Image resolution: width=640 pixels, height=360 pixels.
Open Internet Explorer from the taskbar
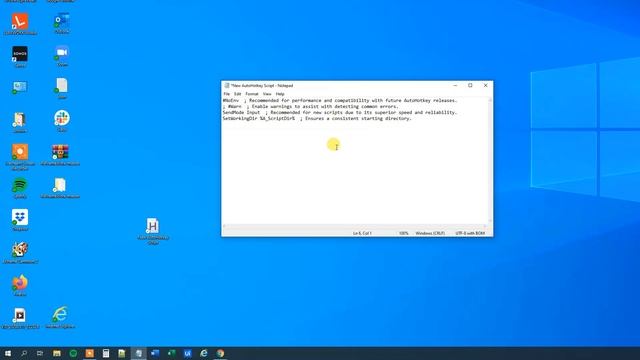[204, 353]
